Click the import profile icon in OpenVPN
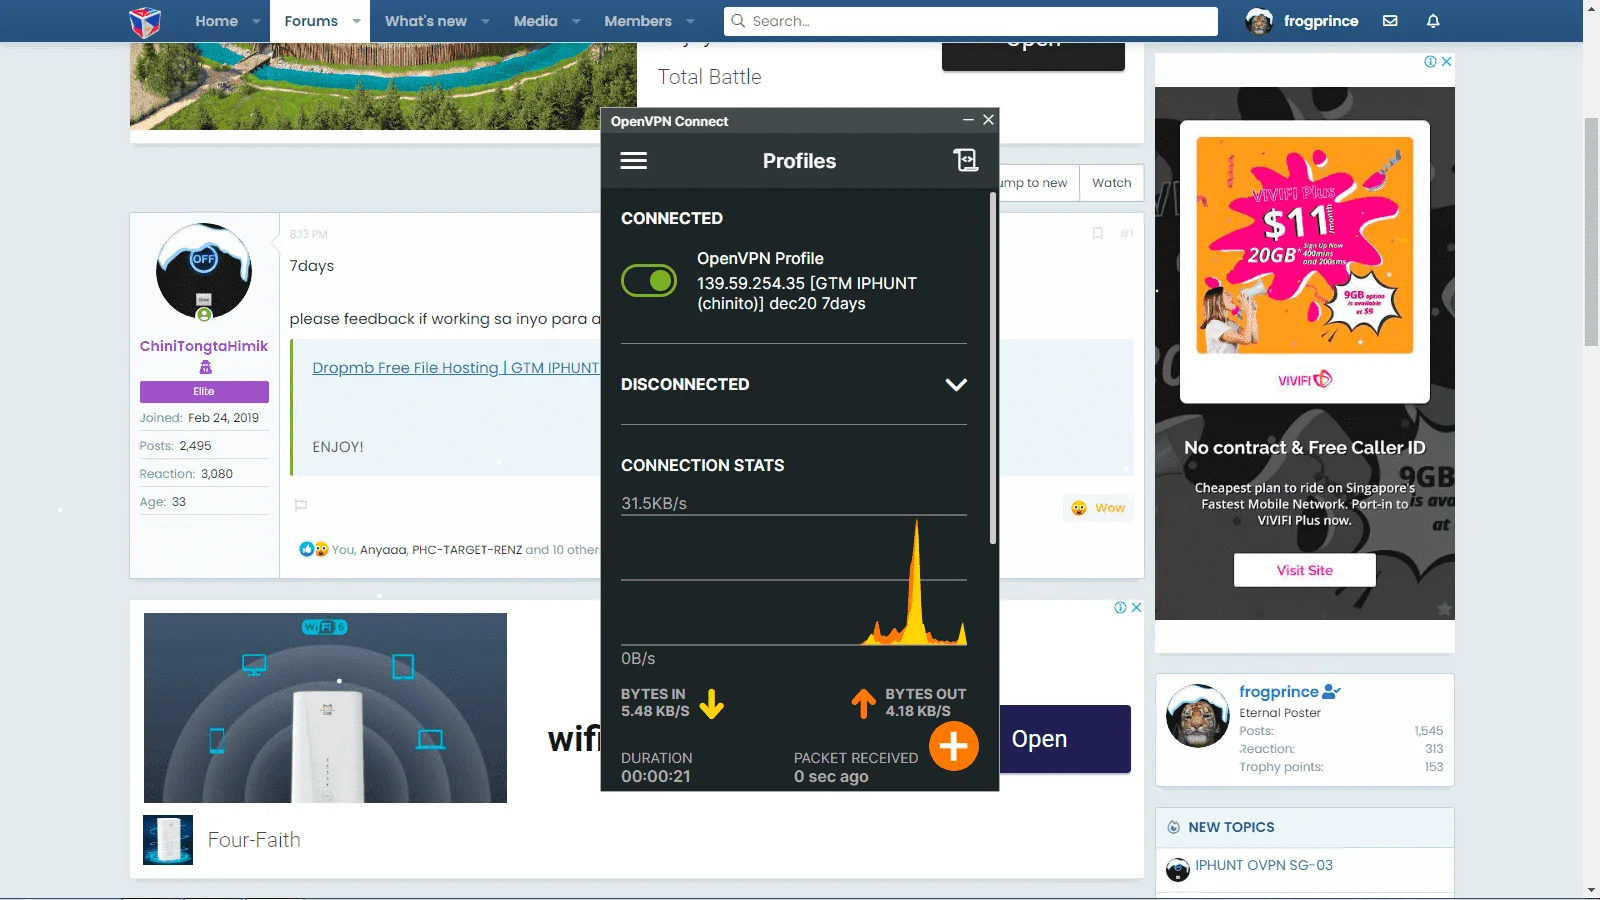1600x900 pixels. tap(966, 160)
